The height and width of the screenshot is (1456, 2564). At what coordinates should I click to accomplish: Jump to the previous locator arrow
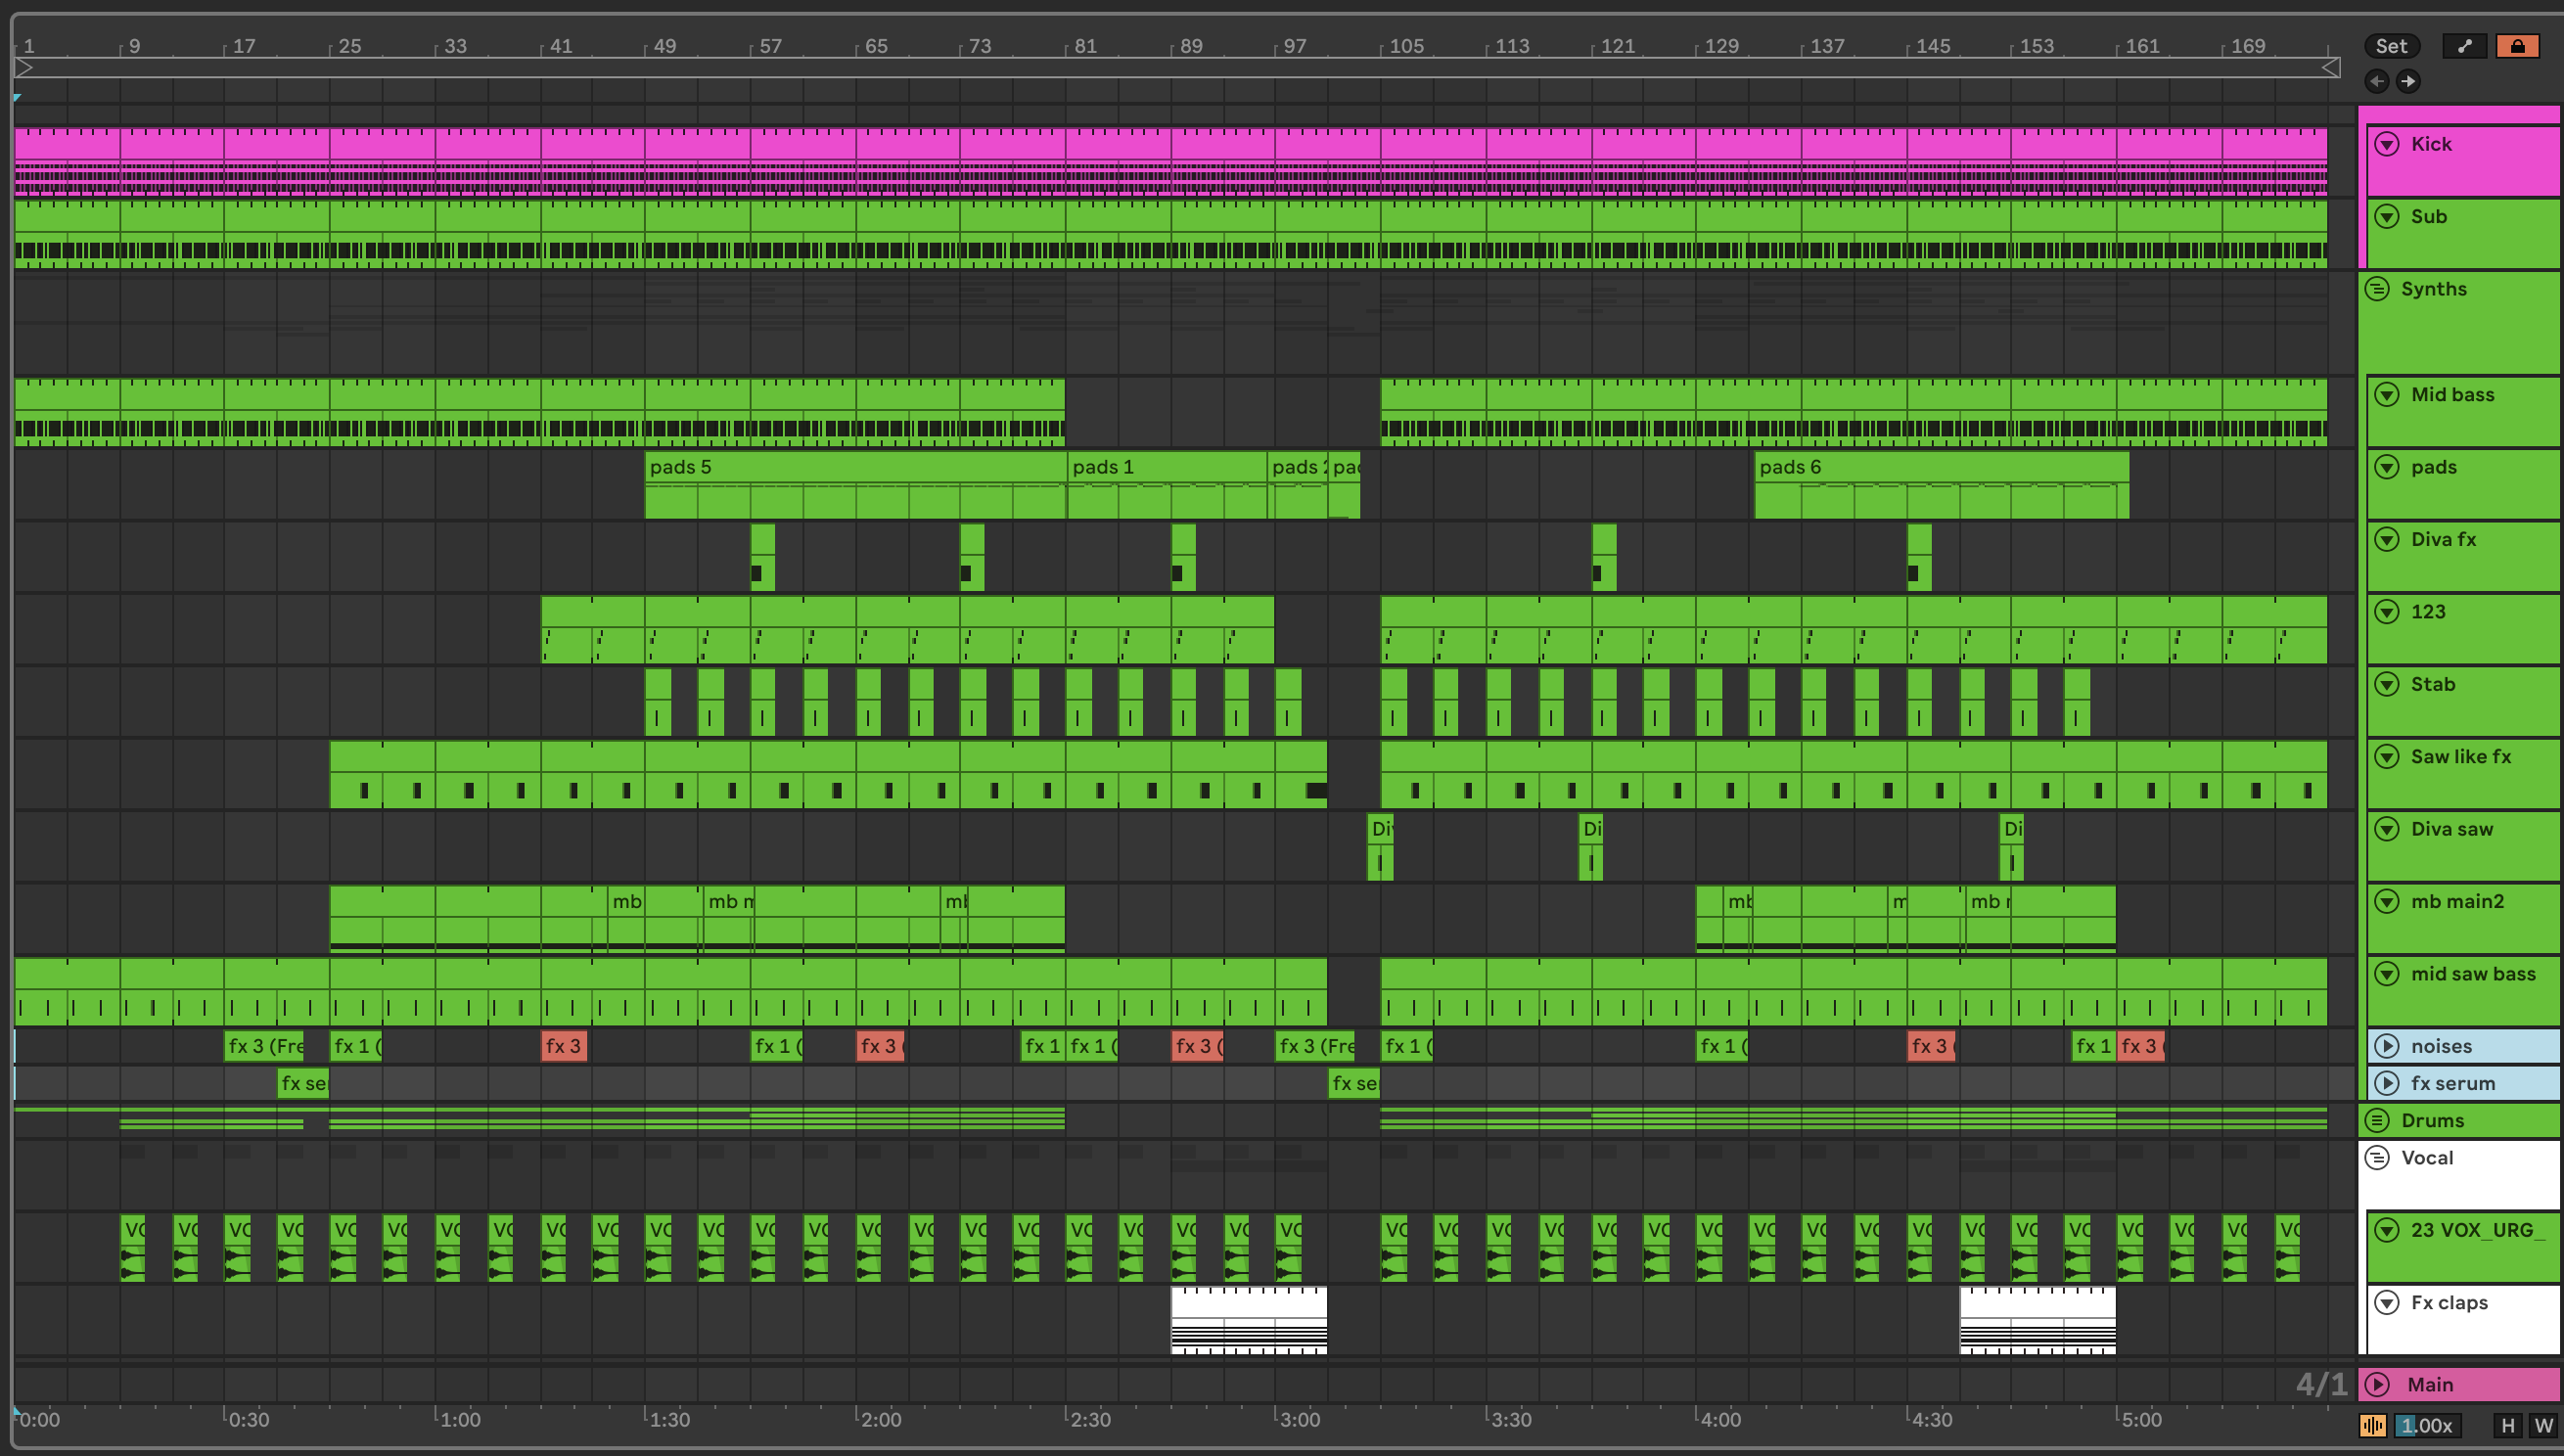(x=2377, y=81)
